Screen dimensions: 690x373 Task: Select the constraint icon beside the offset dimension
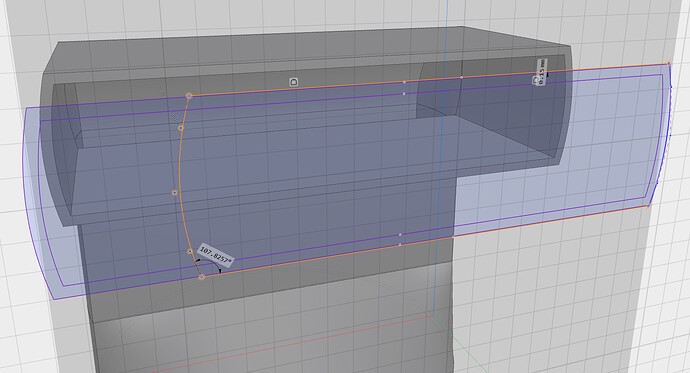click(x=536, y=80)
